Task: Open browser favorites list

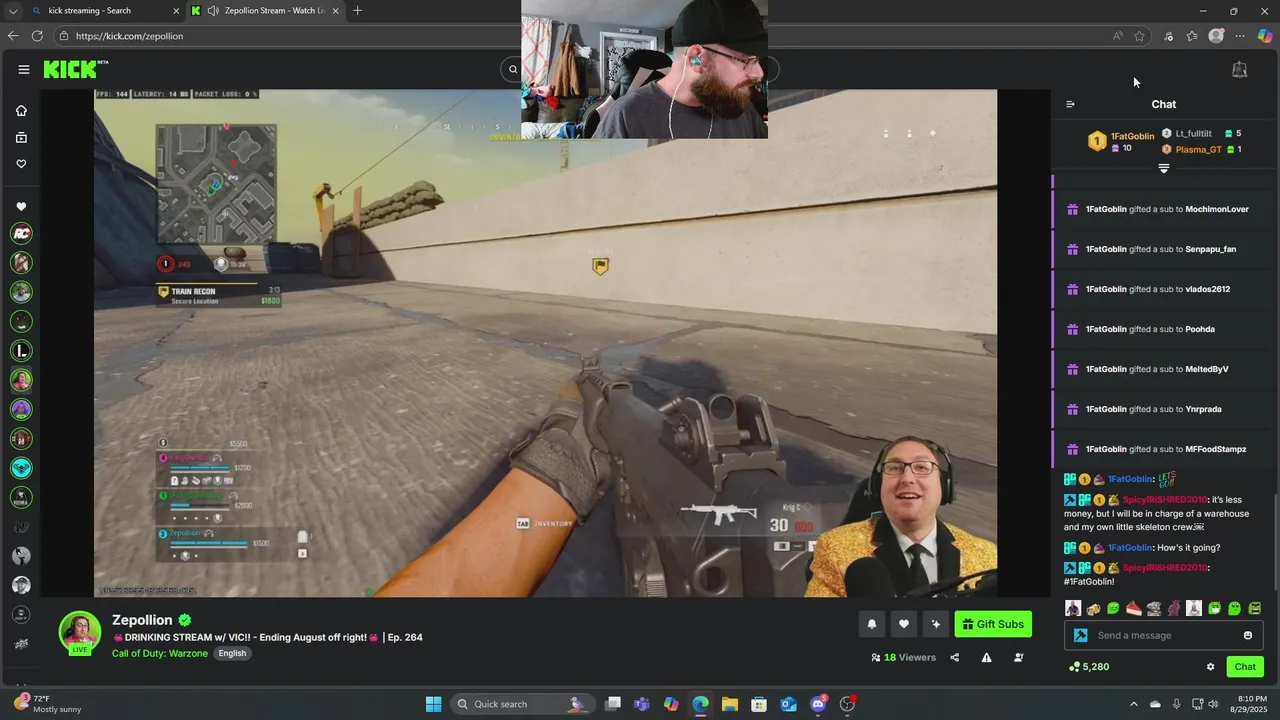Action: [1192, 36]
